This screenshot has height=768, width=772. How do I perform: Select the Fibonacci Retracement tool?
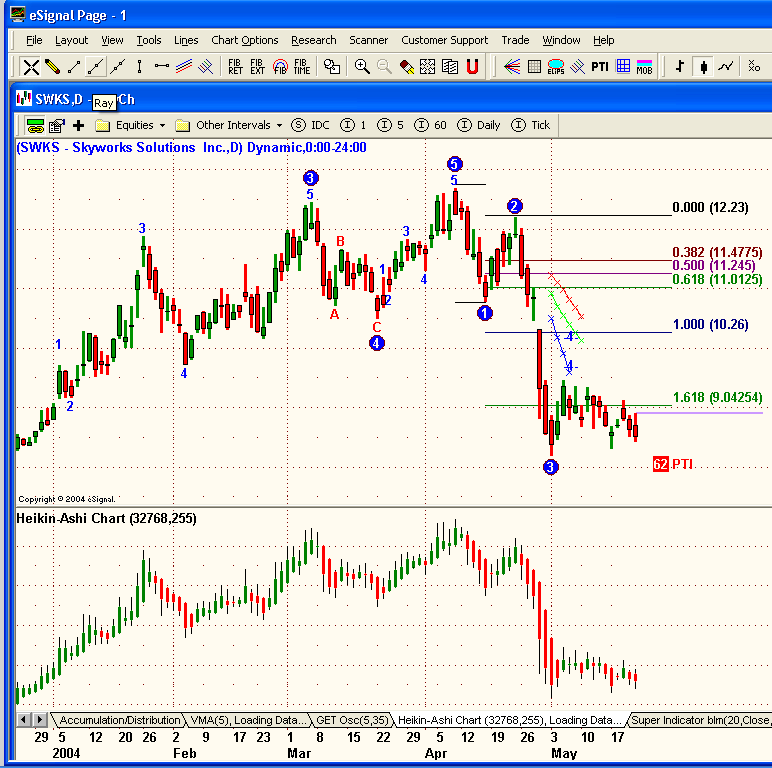point(235,67)
